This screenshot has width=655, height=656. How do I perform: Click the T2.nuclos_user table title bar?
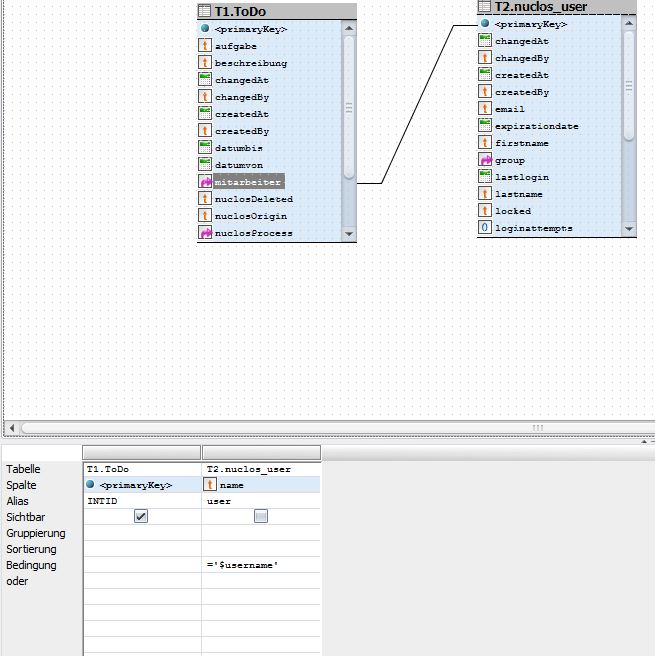557,7
